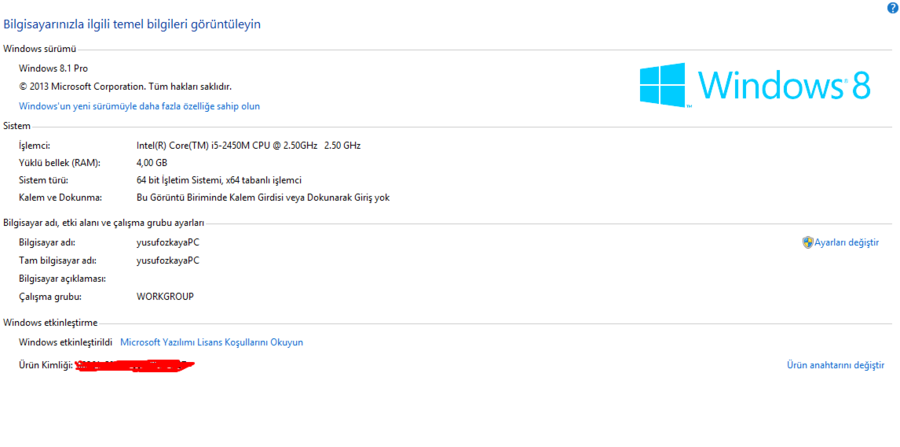Click the 64 bit İşletim Sistemi value
The height and width of the screenshot is (447, 900).
tap(219, 180)
